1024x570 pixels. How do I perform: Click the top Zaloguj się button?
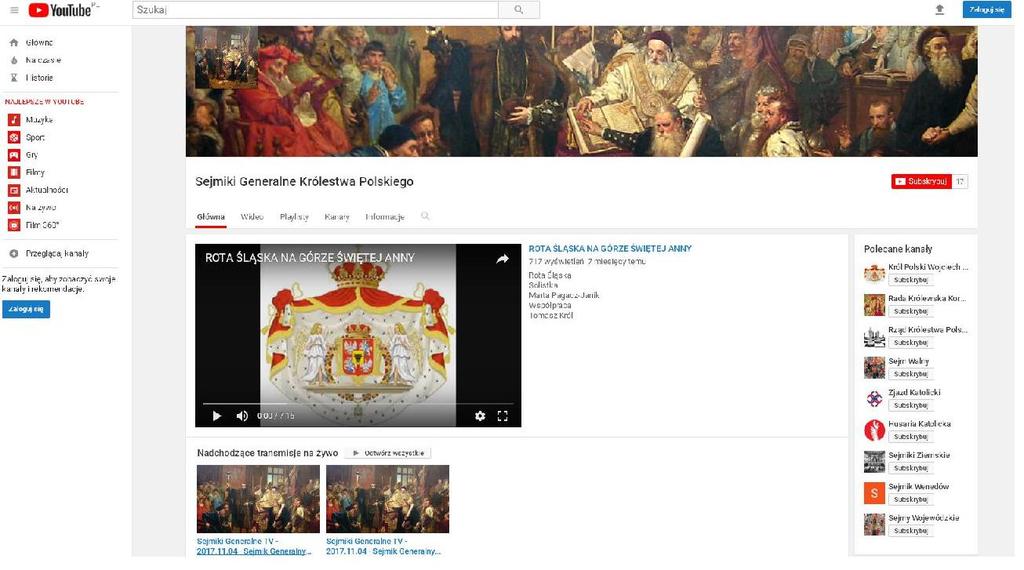(986, 10)
